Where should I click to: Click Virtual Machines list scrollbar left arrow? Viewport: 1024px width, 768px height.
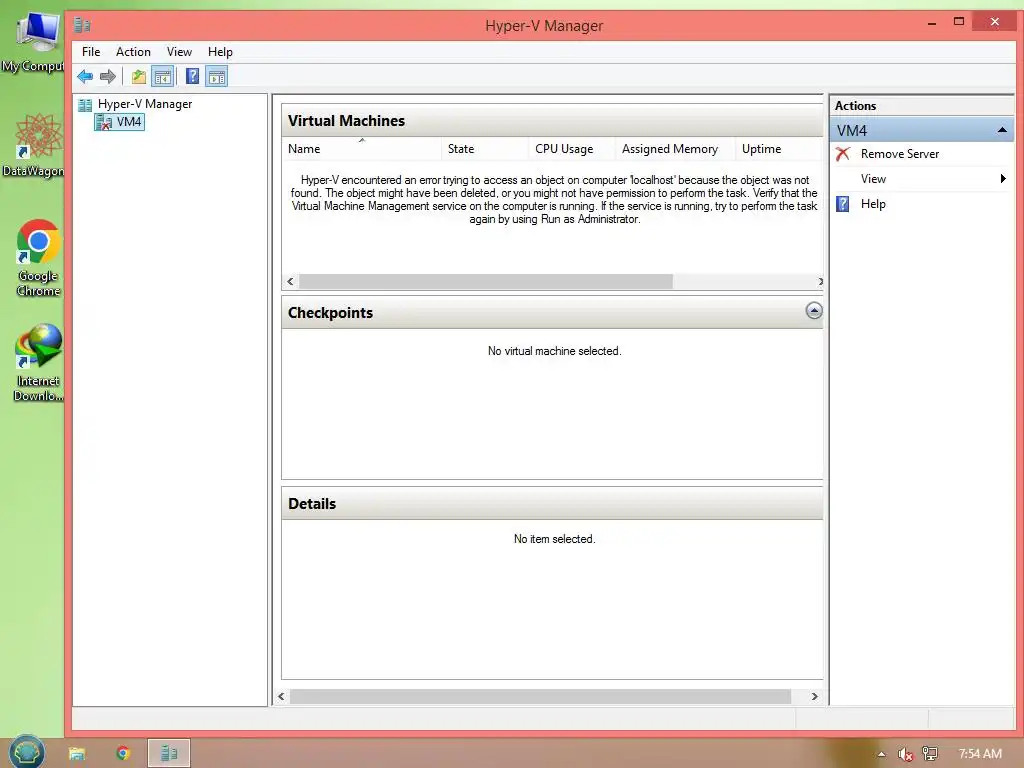(291, 281)
